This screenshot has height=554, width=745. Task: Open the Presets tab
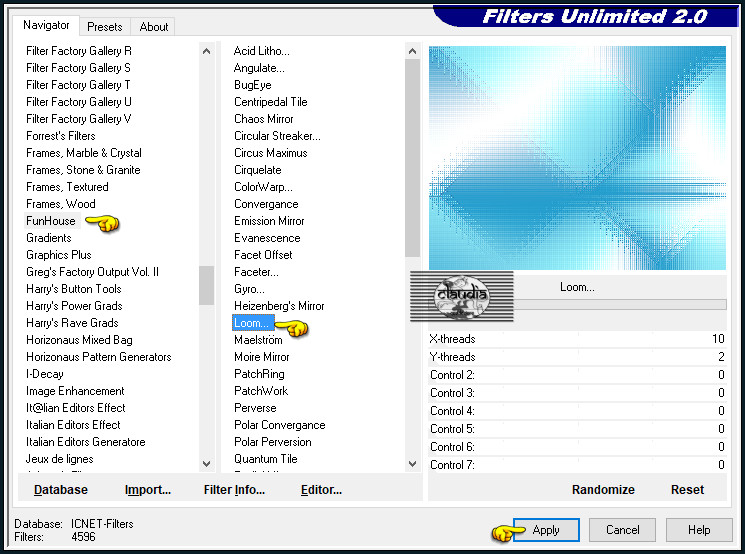click(x=105, y=27)
